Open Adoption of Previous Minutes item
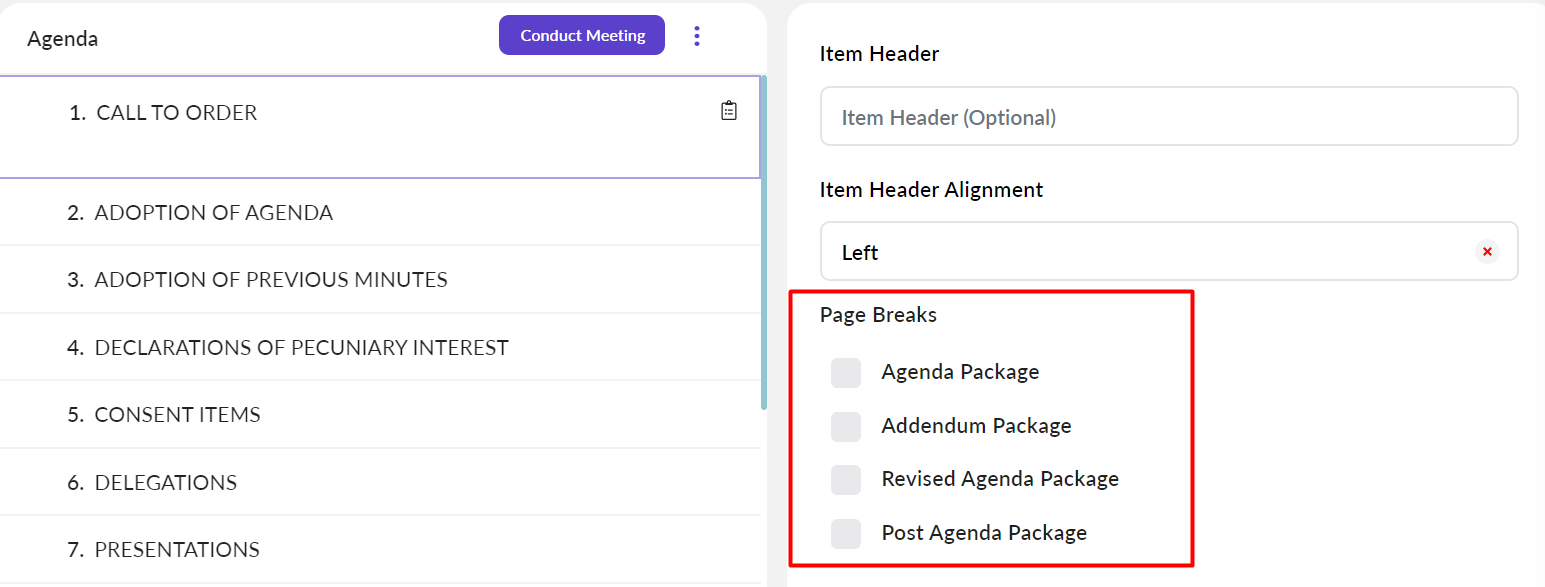Screen dimensions: 1545x587 (270, 280)
